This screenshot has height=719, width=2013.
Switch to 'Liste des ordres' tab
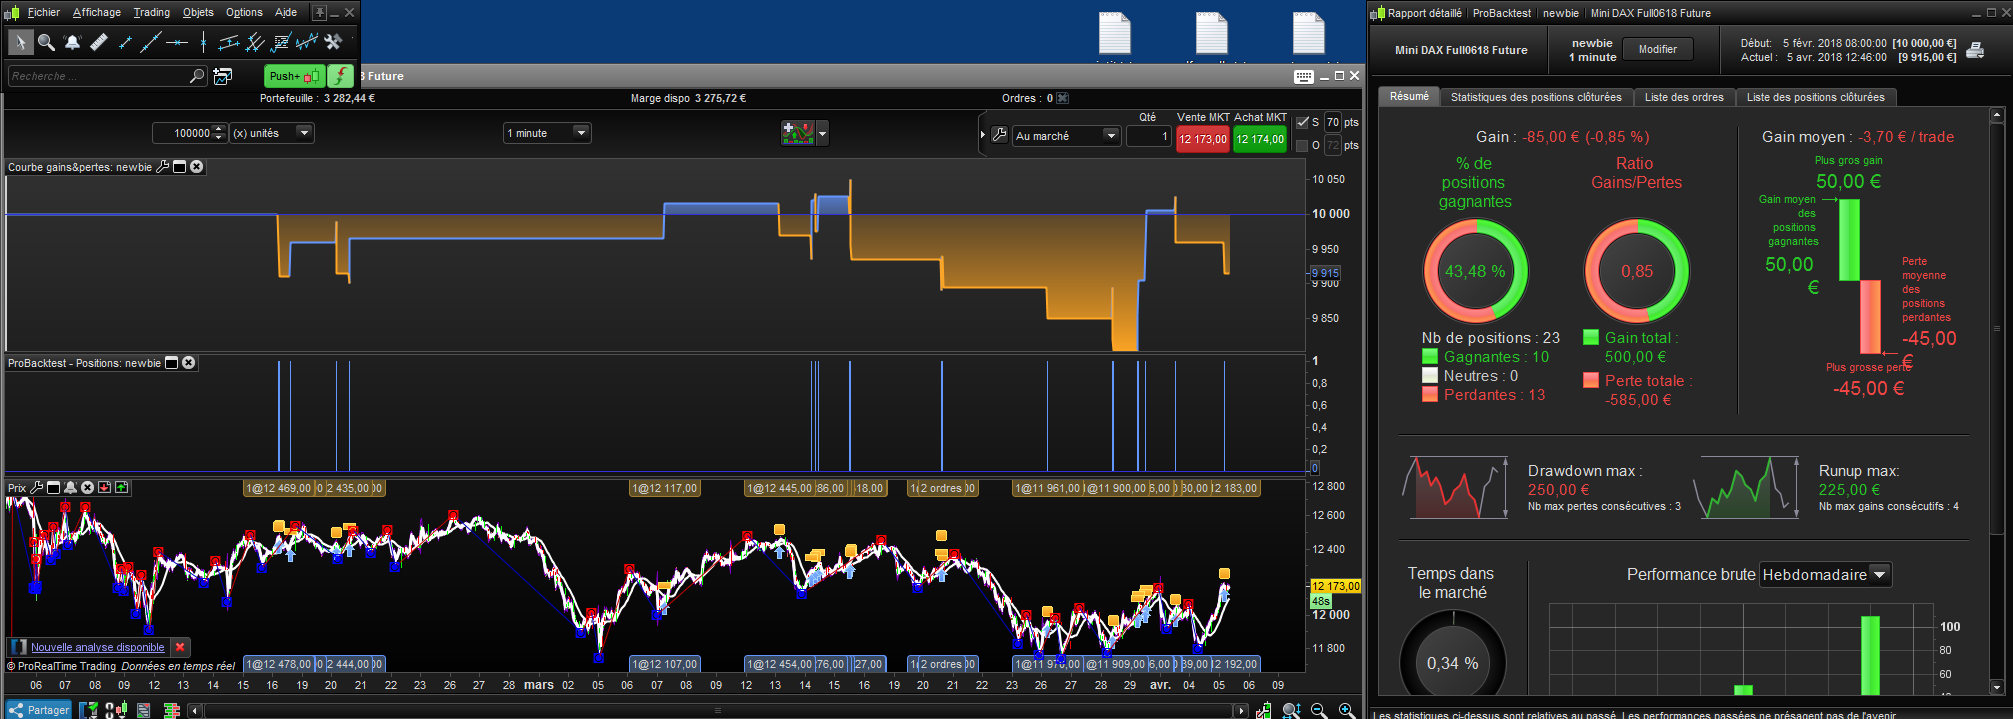tap(1684, 97)
